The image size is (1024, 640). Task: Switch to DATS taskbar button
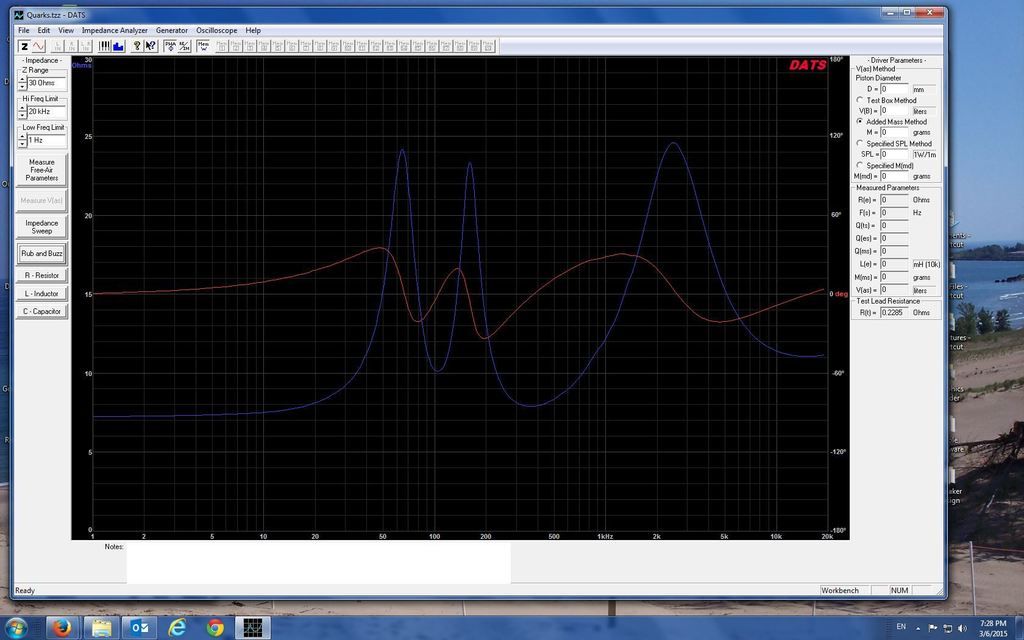point(253,628)
